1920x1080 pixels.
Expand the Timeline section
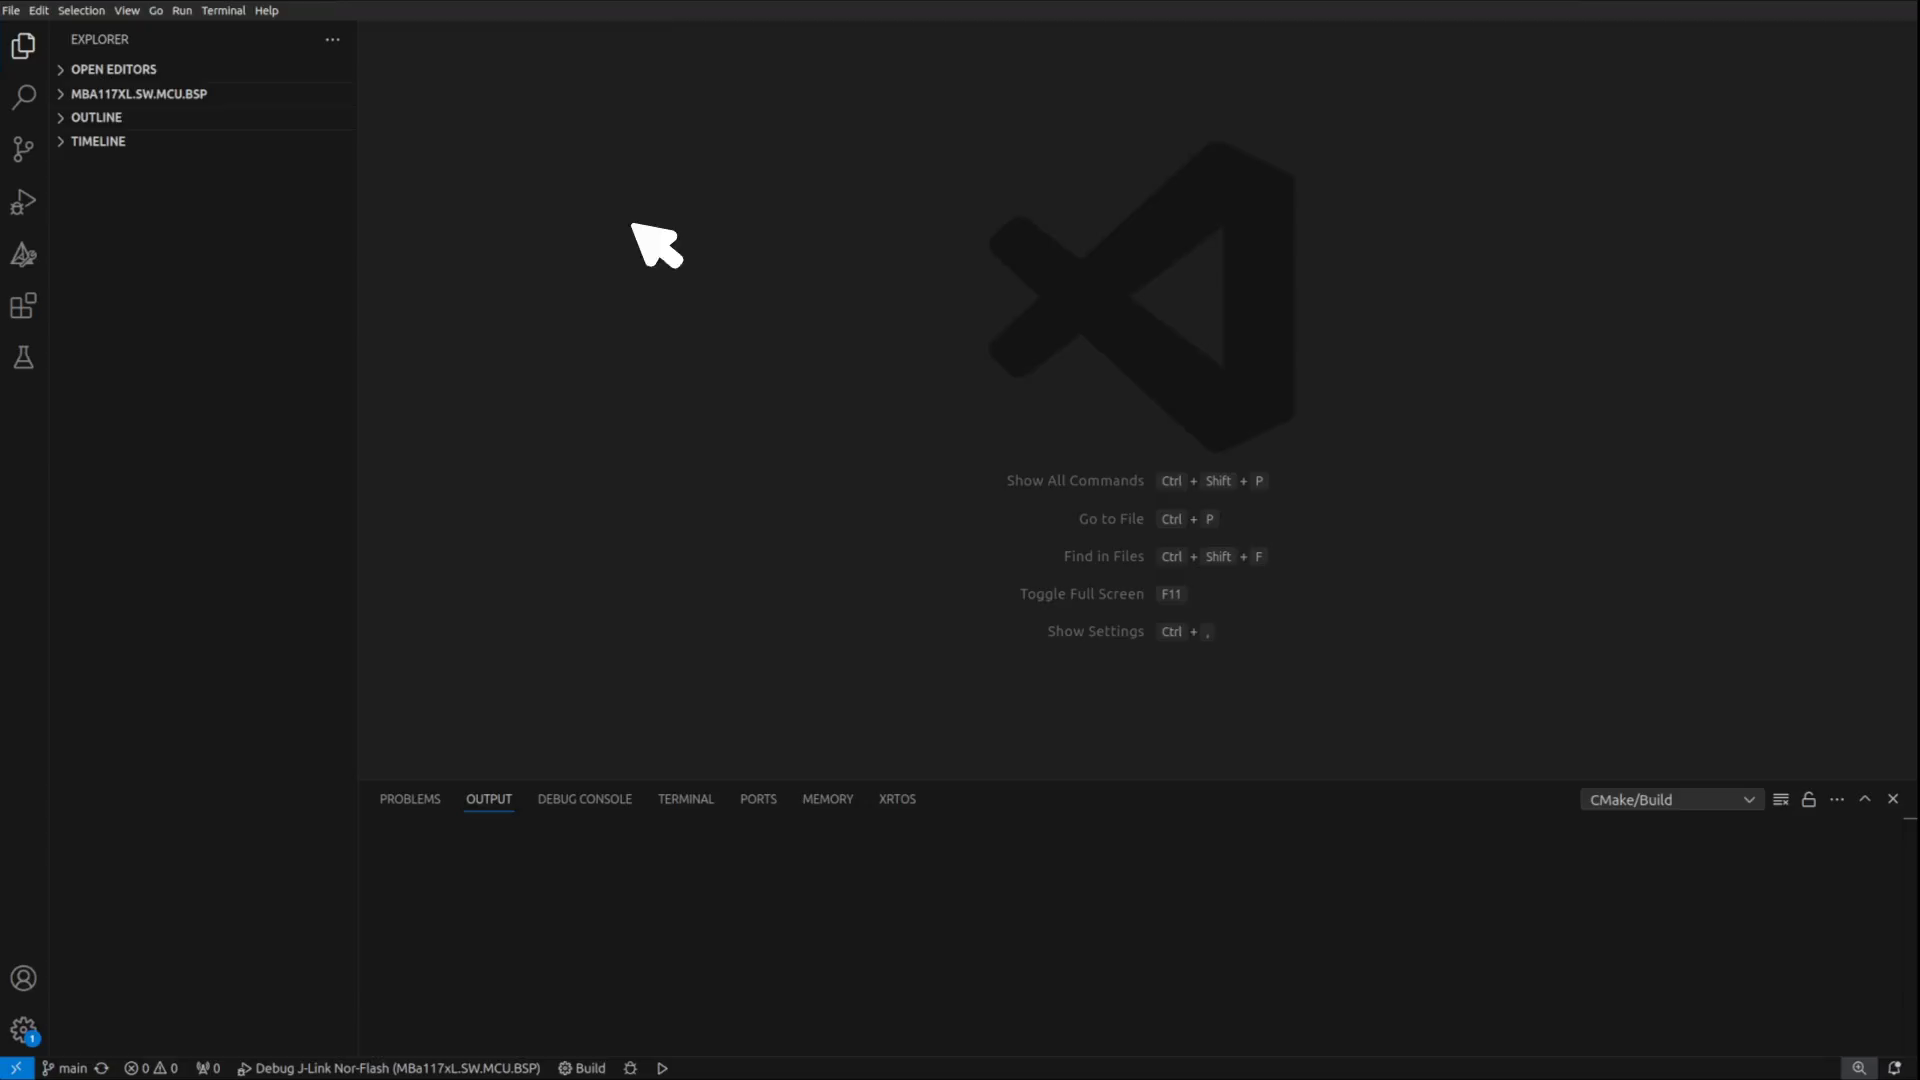(x=204, y=142)
